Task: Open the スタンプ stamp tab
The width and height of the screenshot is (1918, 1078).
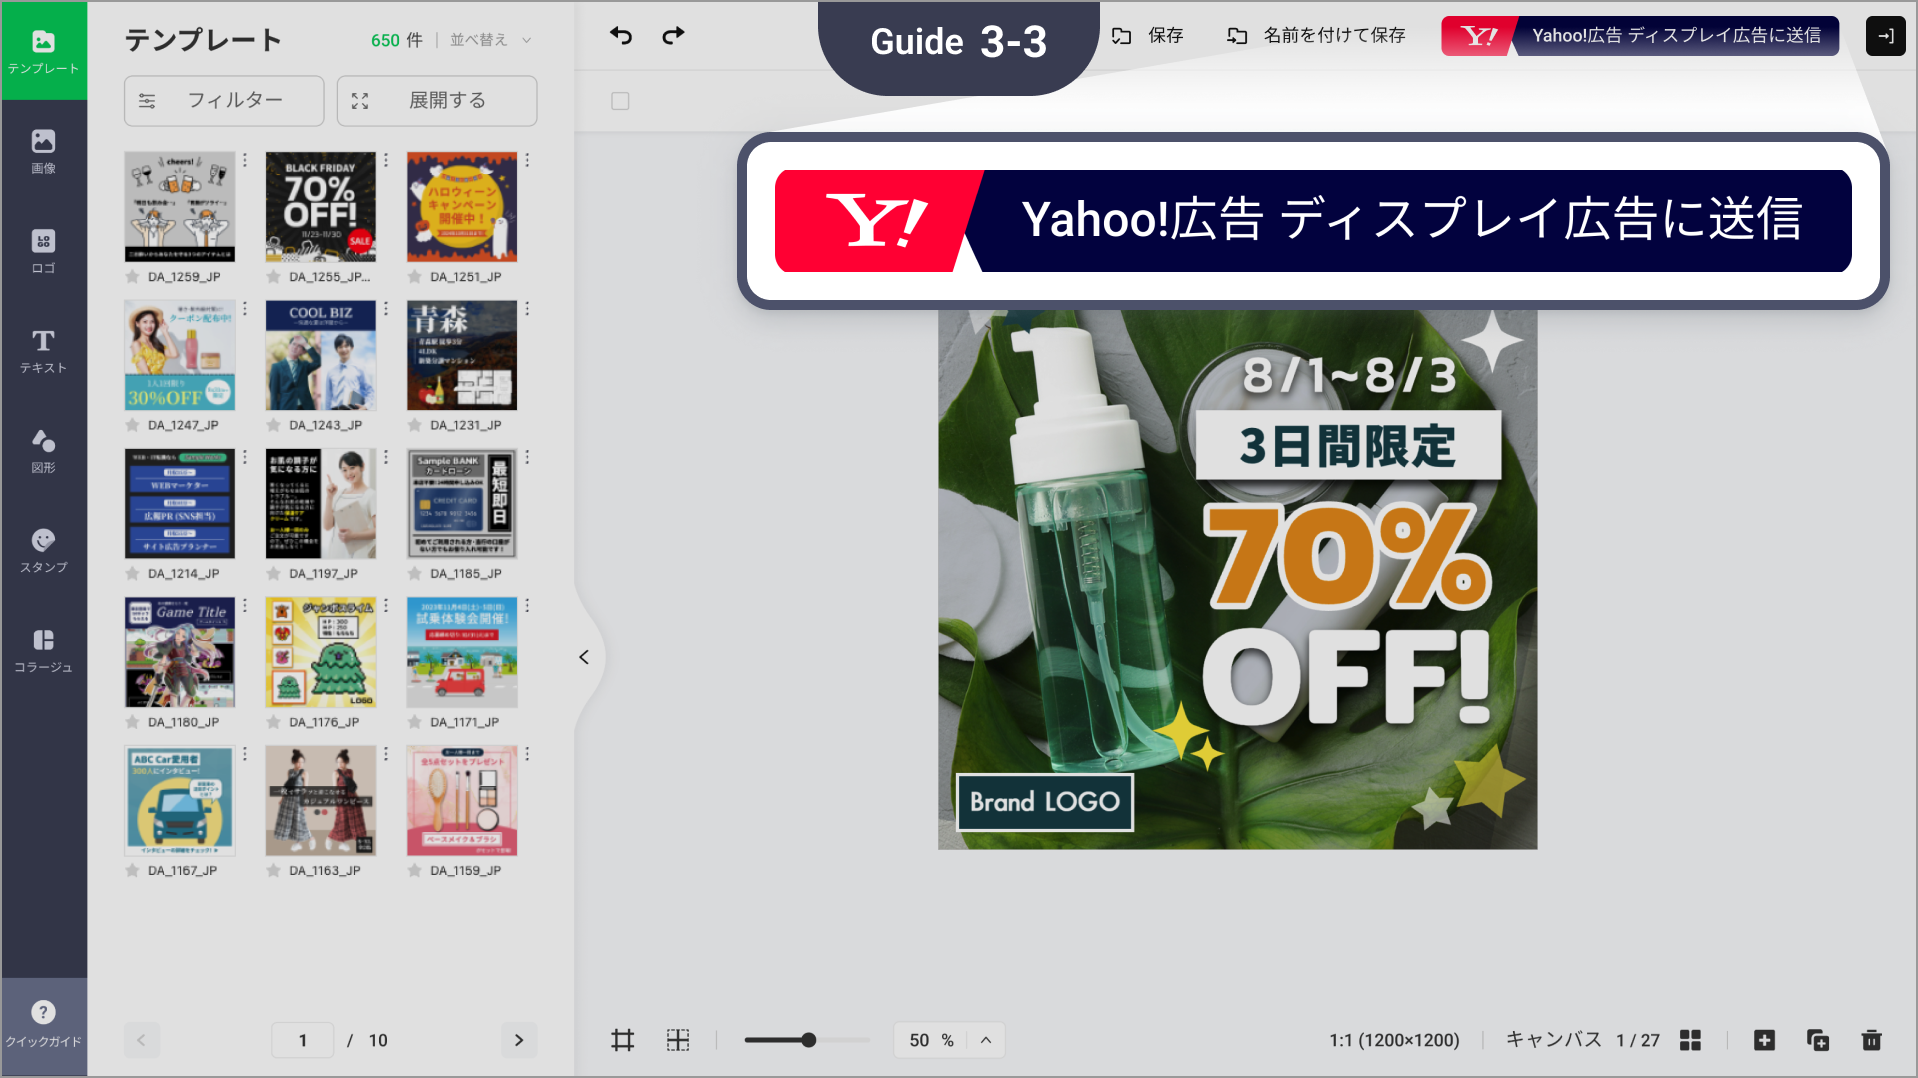Action: tap(43, 550)
